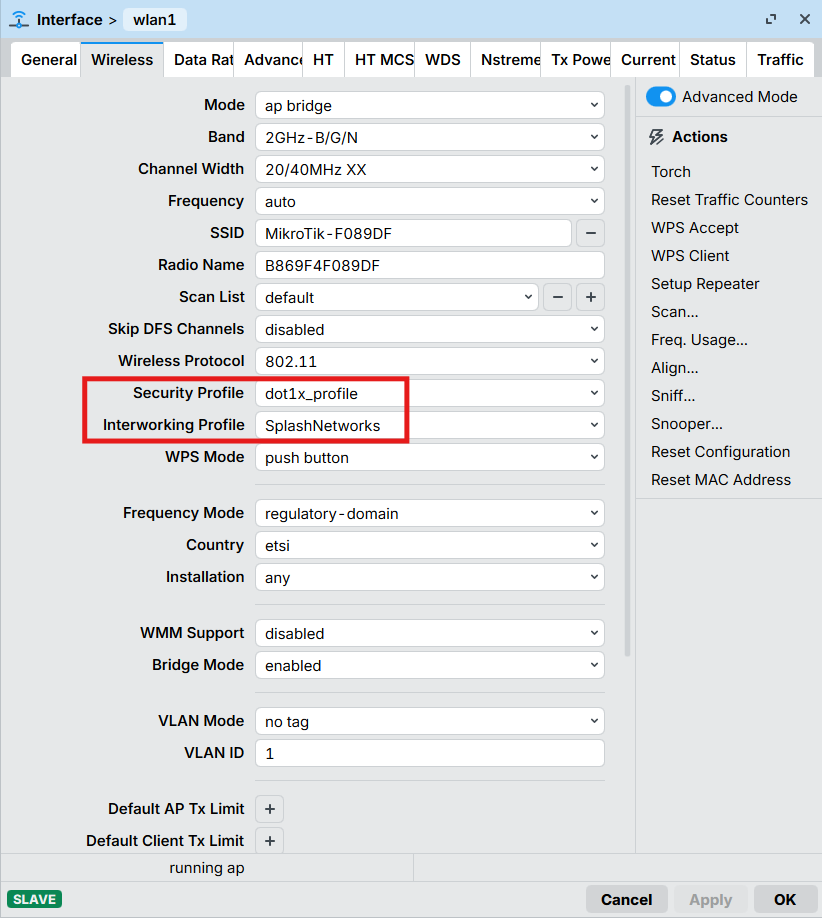Switch to the General tab
The width and height of the screenshot is (822, 918).
pyautogui.click(x=48, y=60)
